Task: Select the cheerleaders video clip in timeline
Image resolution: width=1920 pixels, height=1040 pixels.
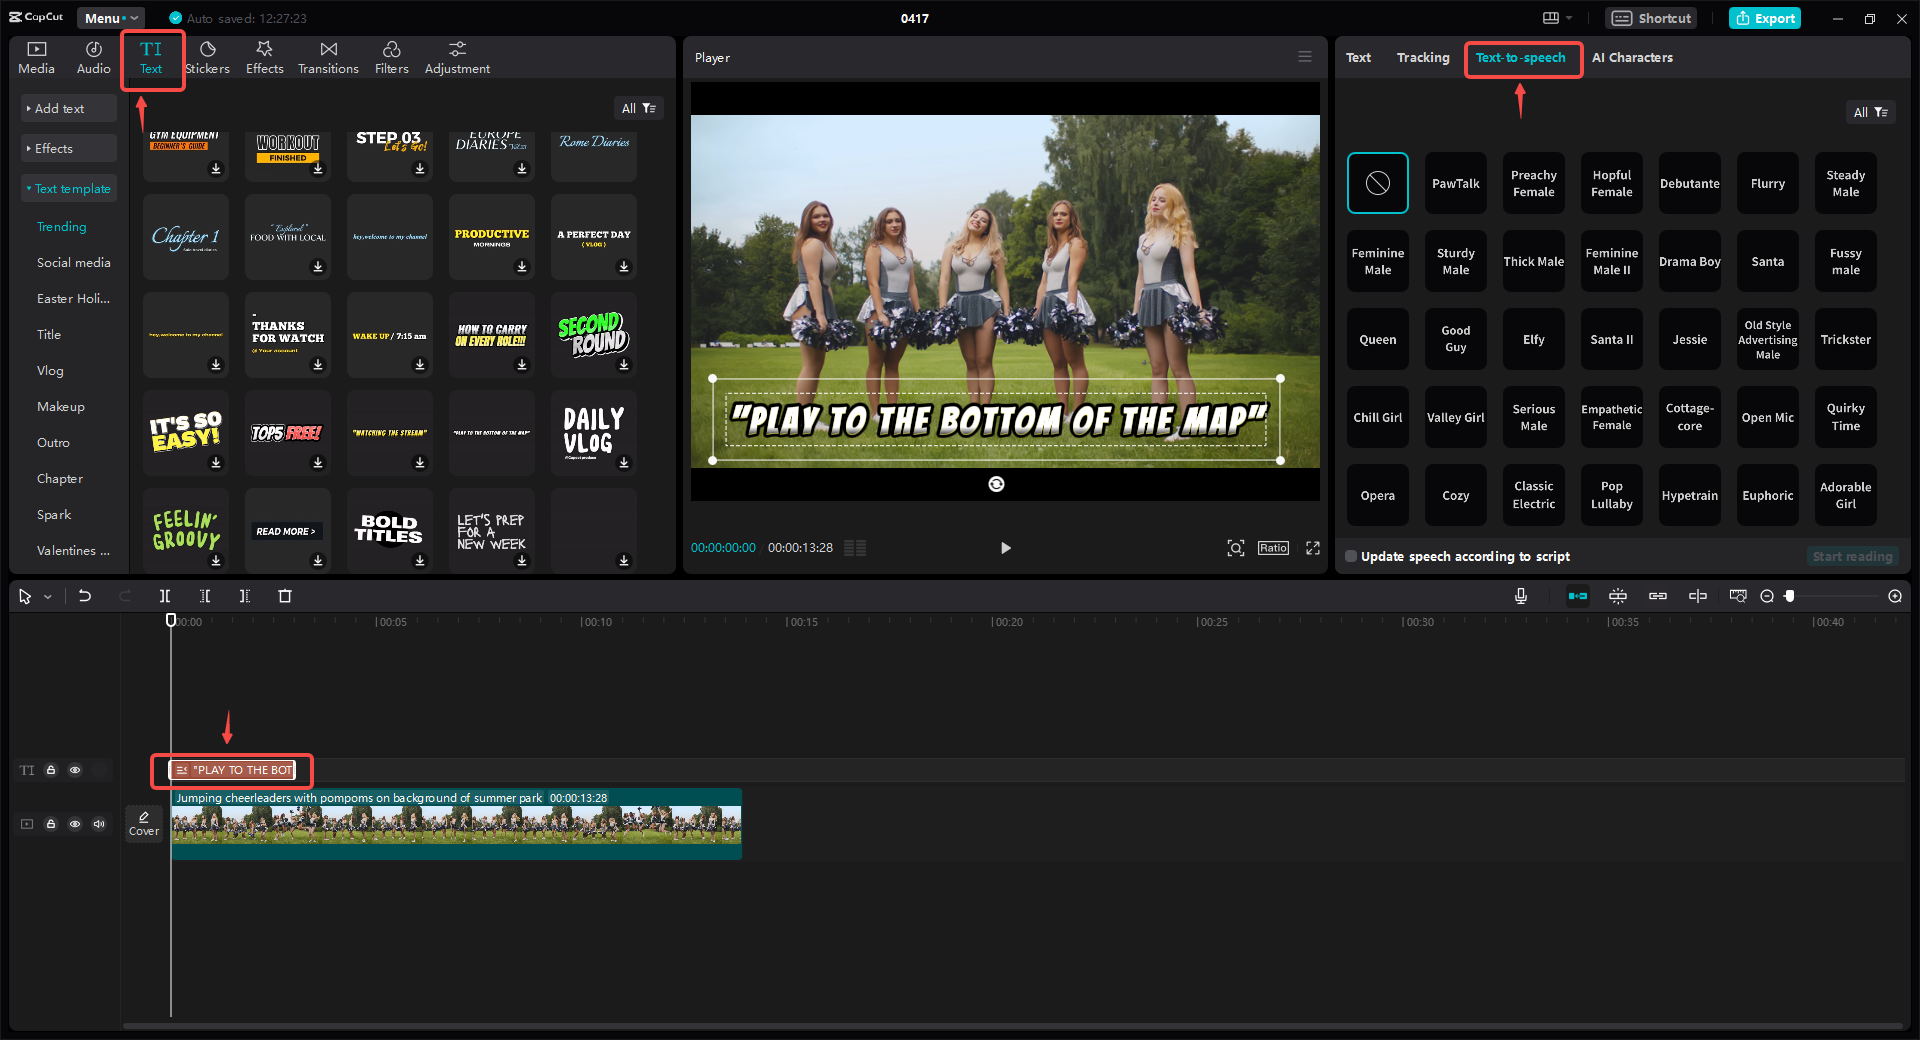Action: point(456,824)
